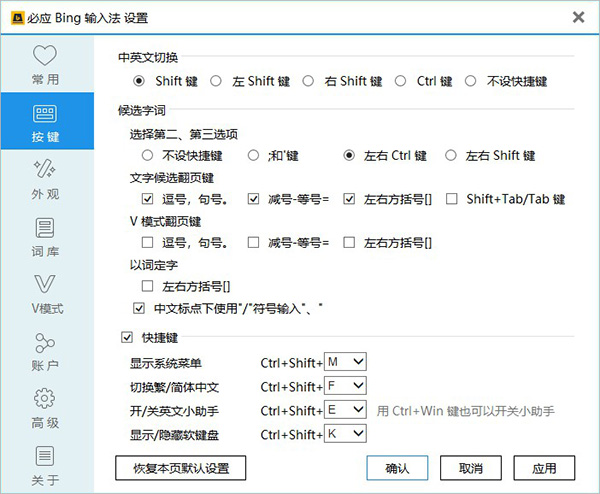The height and width of the screenshot is (494, 600).
Task: Enable 左右方括号[] under V 模式翻页键
Action: 349,243
